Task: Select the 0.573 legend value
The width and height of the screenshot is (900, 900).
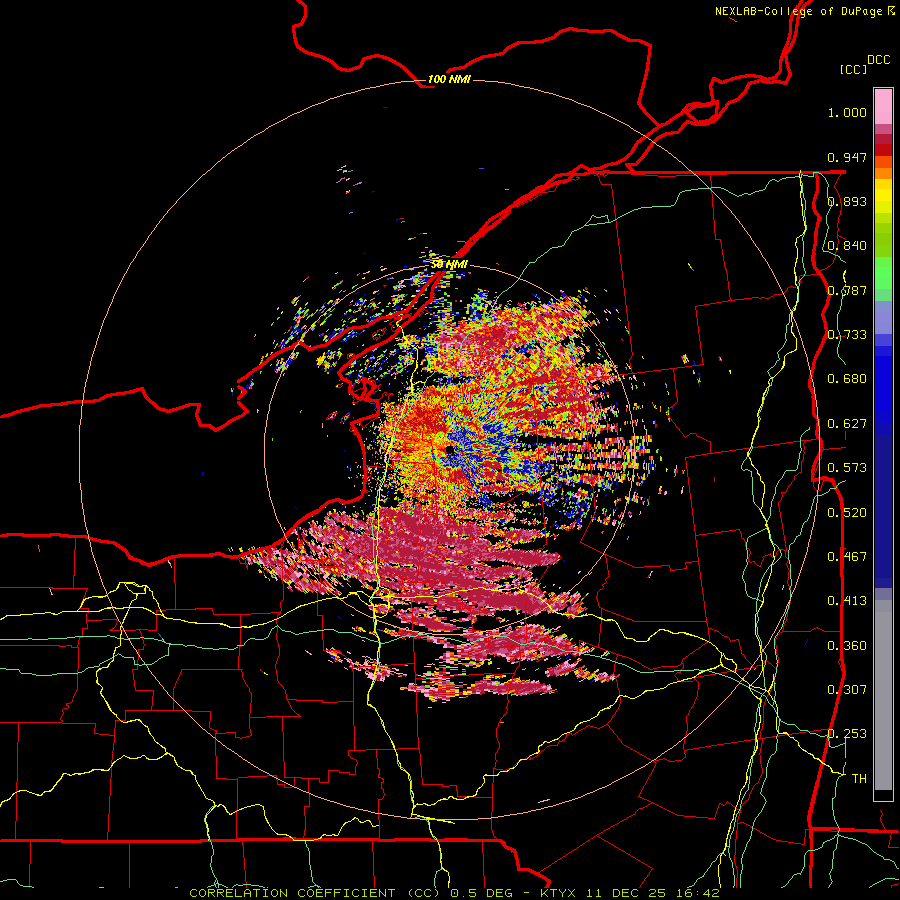Action: point(847,468)
